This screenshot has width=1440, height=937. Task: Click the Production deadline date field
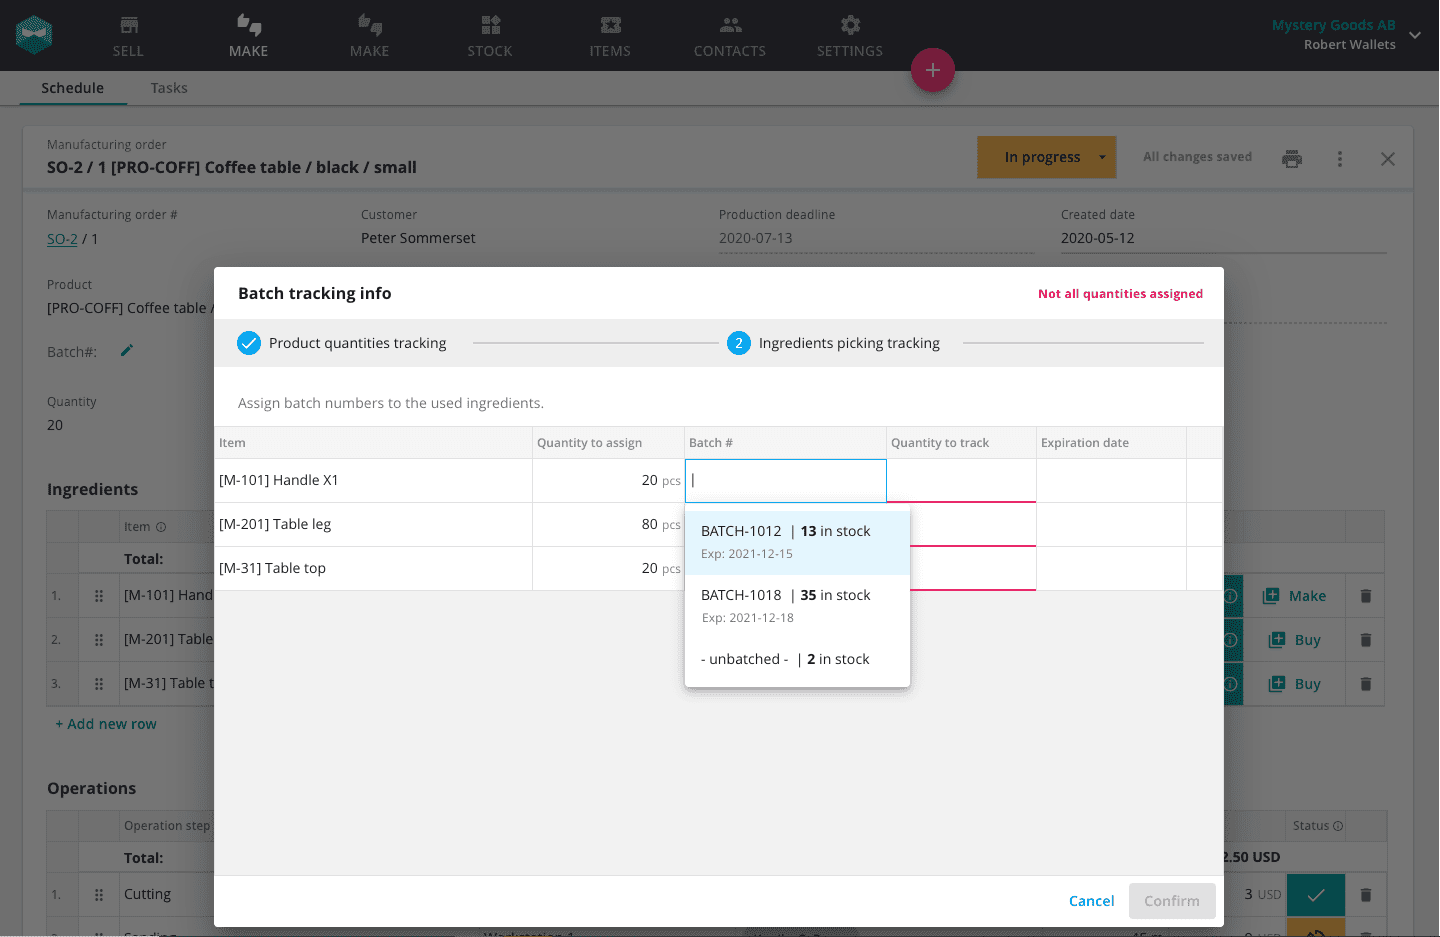pos(876,238)
